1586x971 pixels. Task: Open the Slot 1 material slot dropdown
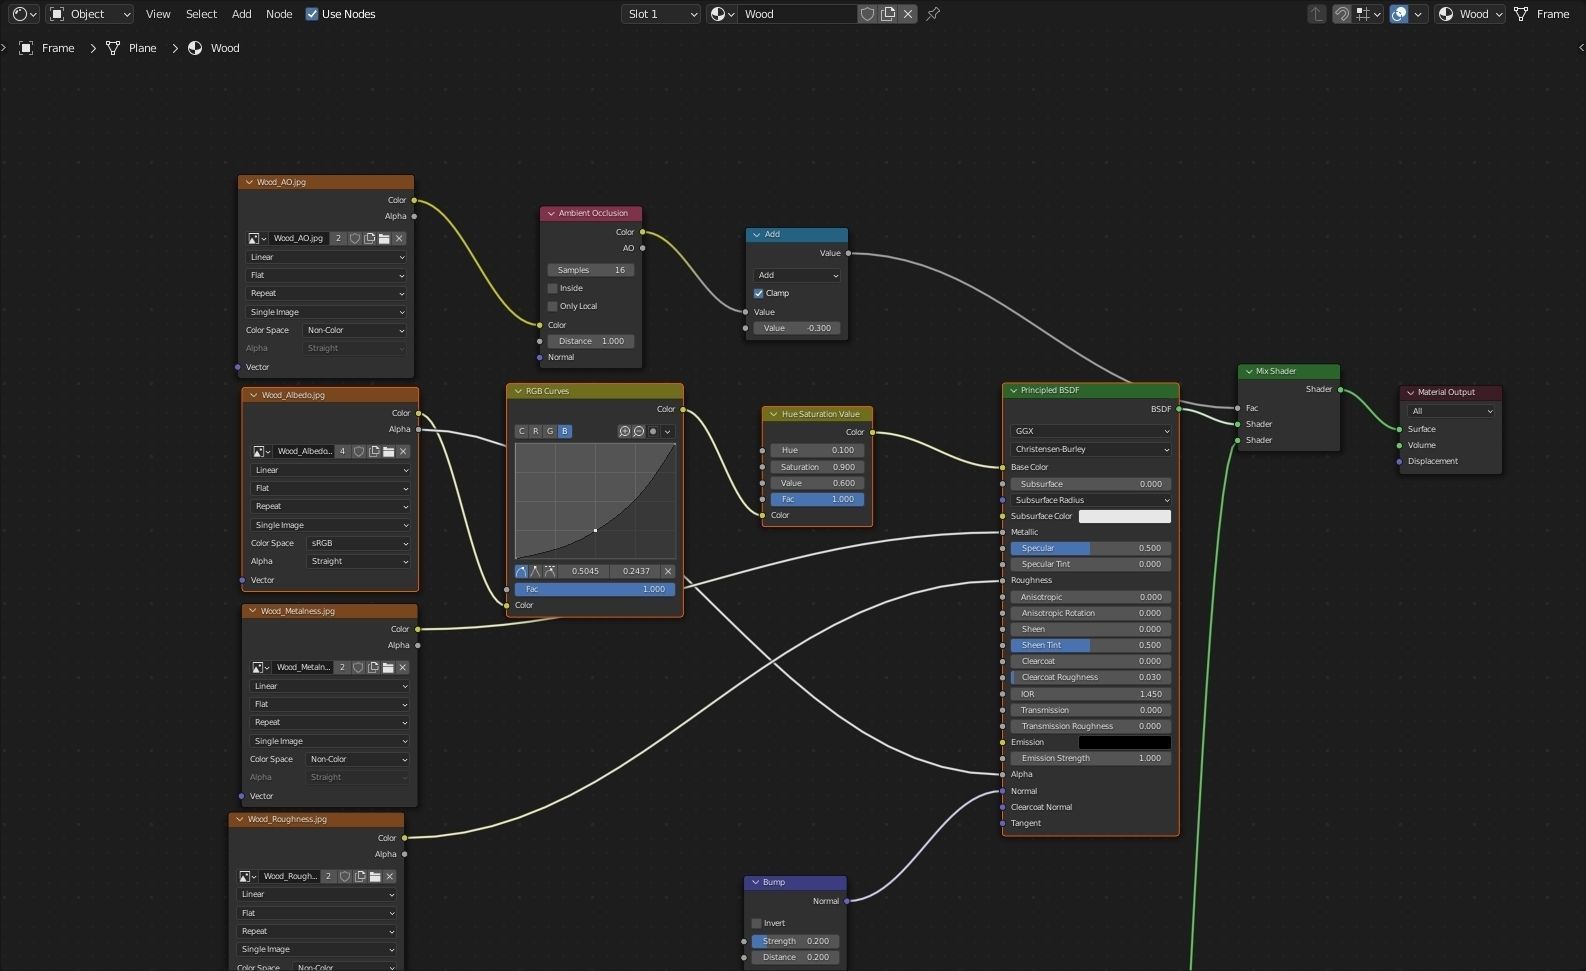(660, 14)
